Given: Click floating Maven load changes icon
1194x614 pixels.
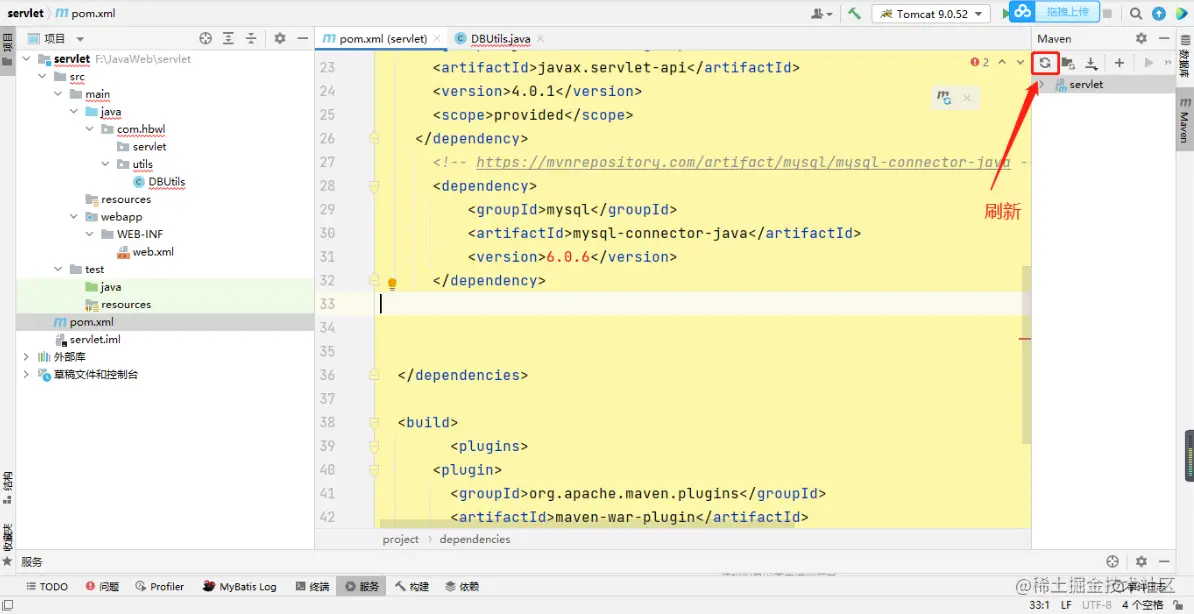Looking at the screenshot, I should pyautogui.click(x=944, y=98).
